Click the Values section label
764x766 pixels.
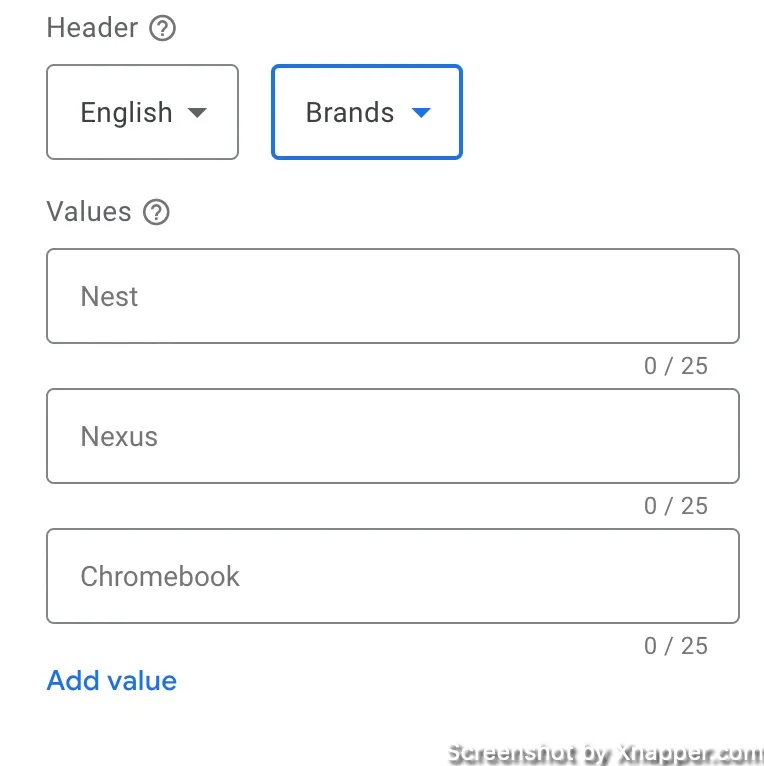pyautogui.click(x=89, y=212)
